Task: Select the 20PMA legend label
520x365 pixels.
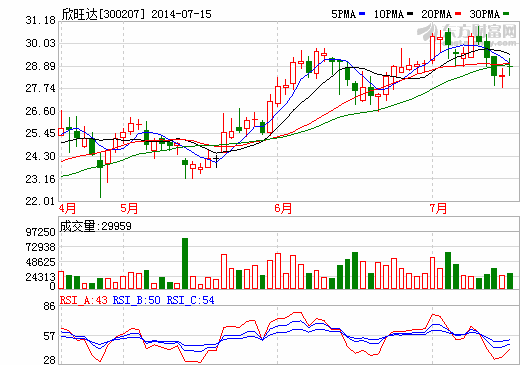Action: (437, 14)
